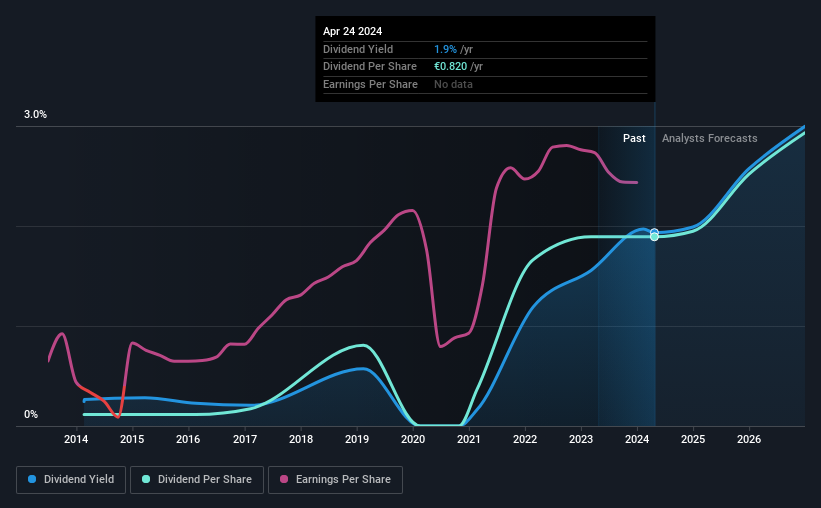Click the teal Dividend Per Share legend dot

click(146, 479)
